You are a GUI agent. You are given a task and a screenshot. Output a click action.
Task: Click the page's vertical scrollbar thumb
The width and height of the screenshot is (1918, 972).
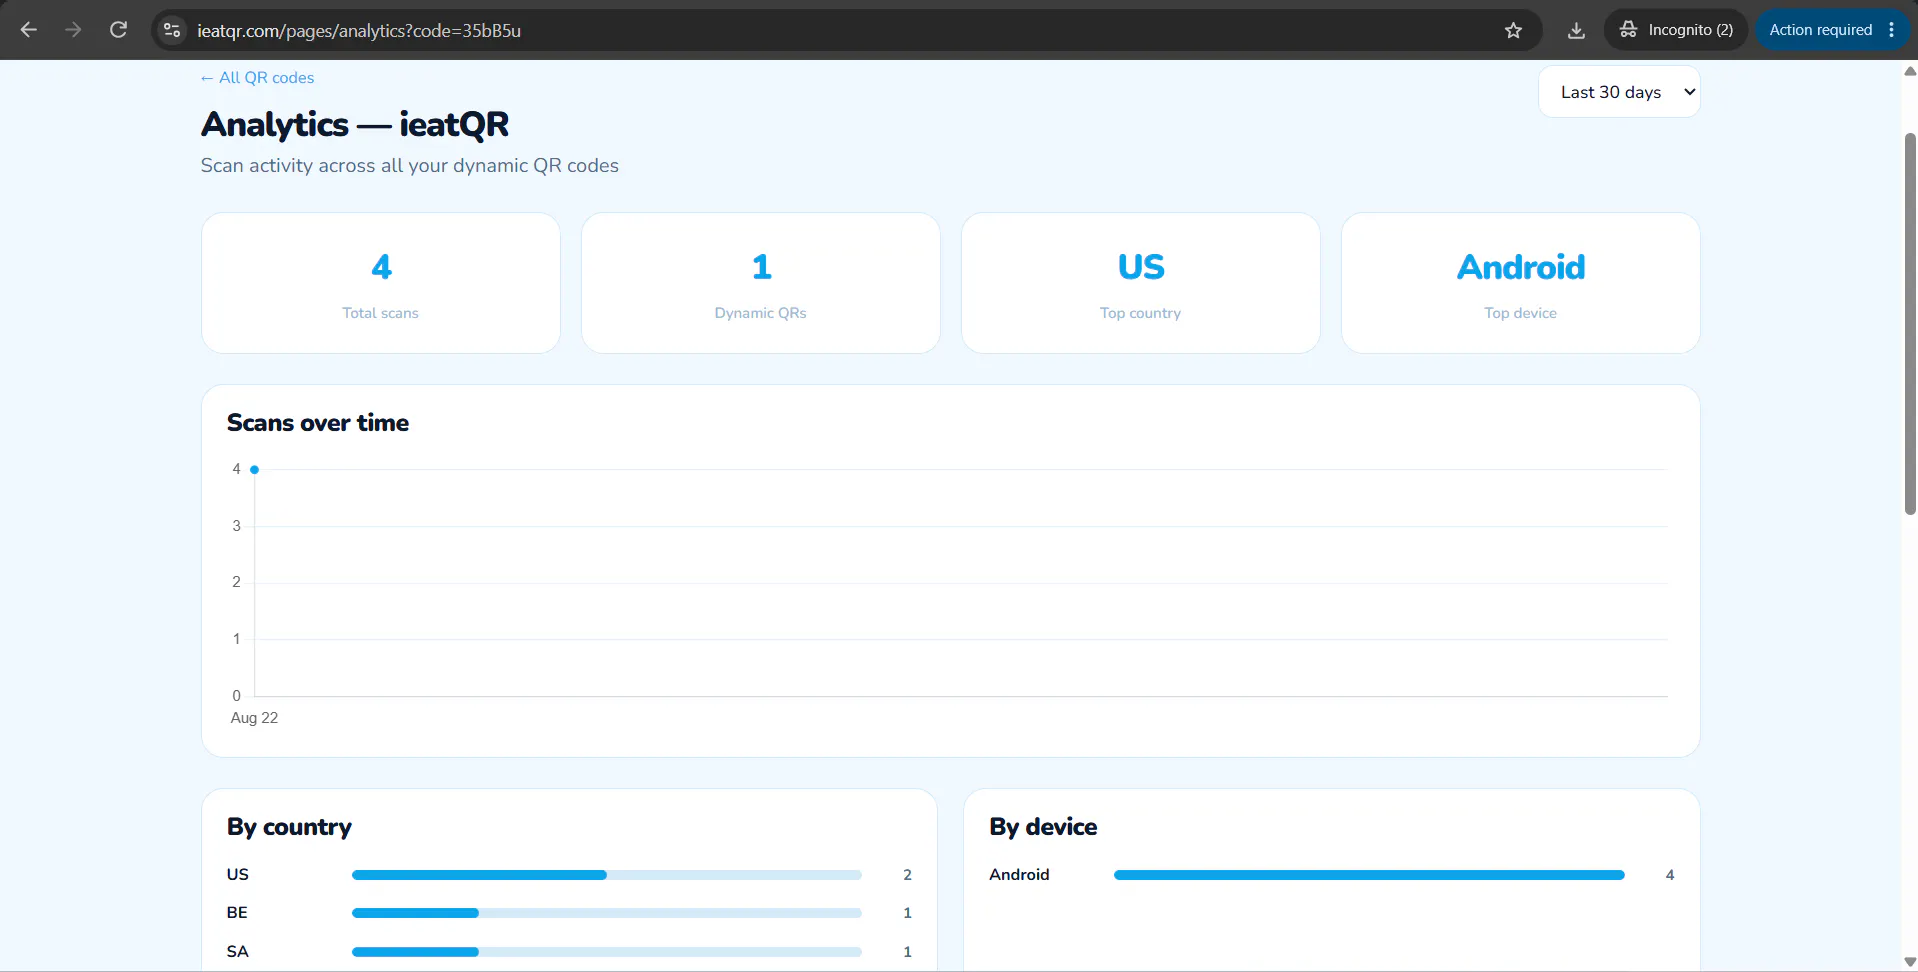(1910, 323)
